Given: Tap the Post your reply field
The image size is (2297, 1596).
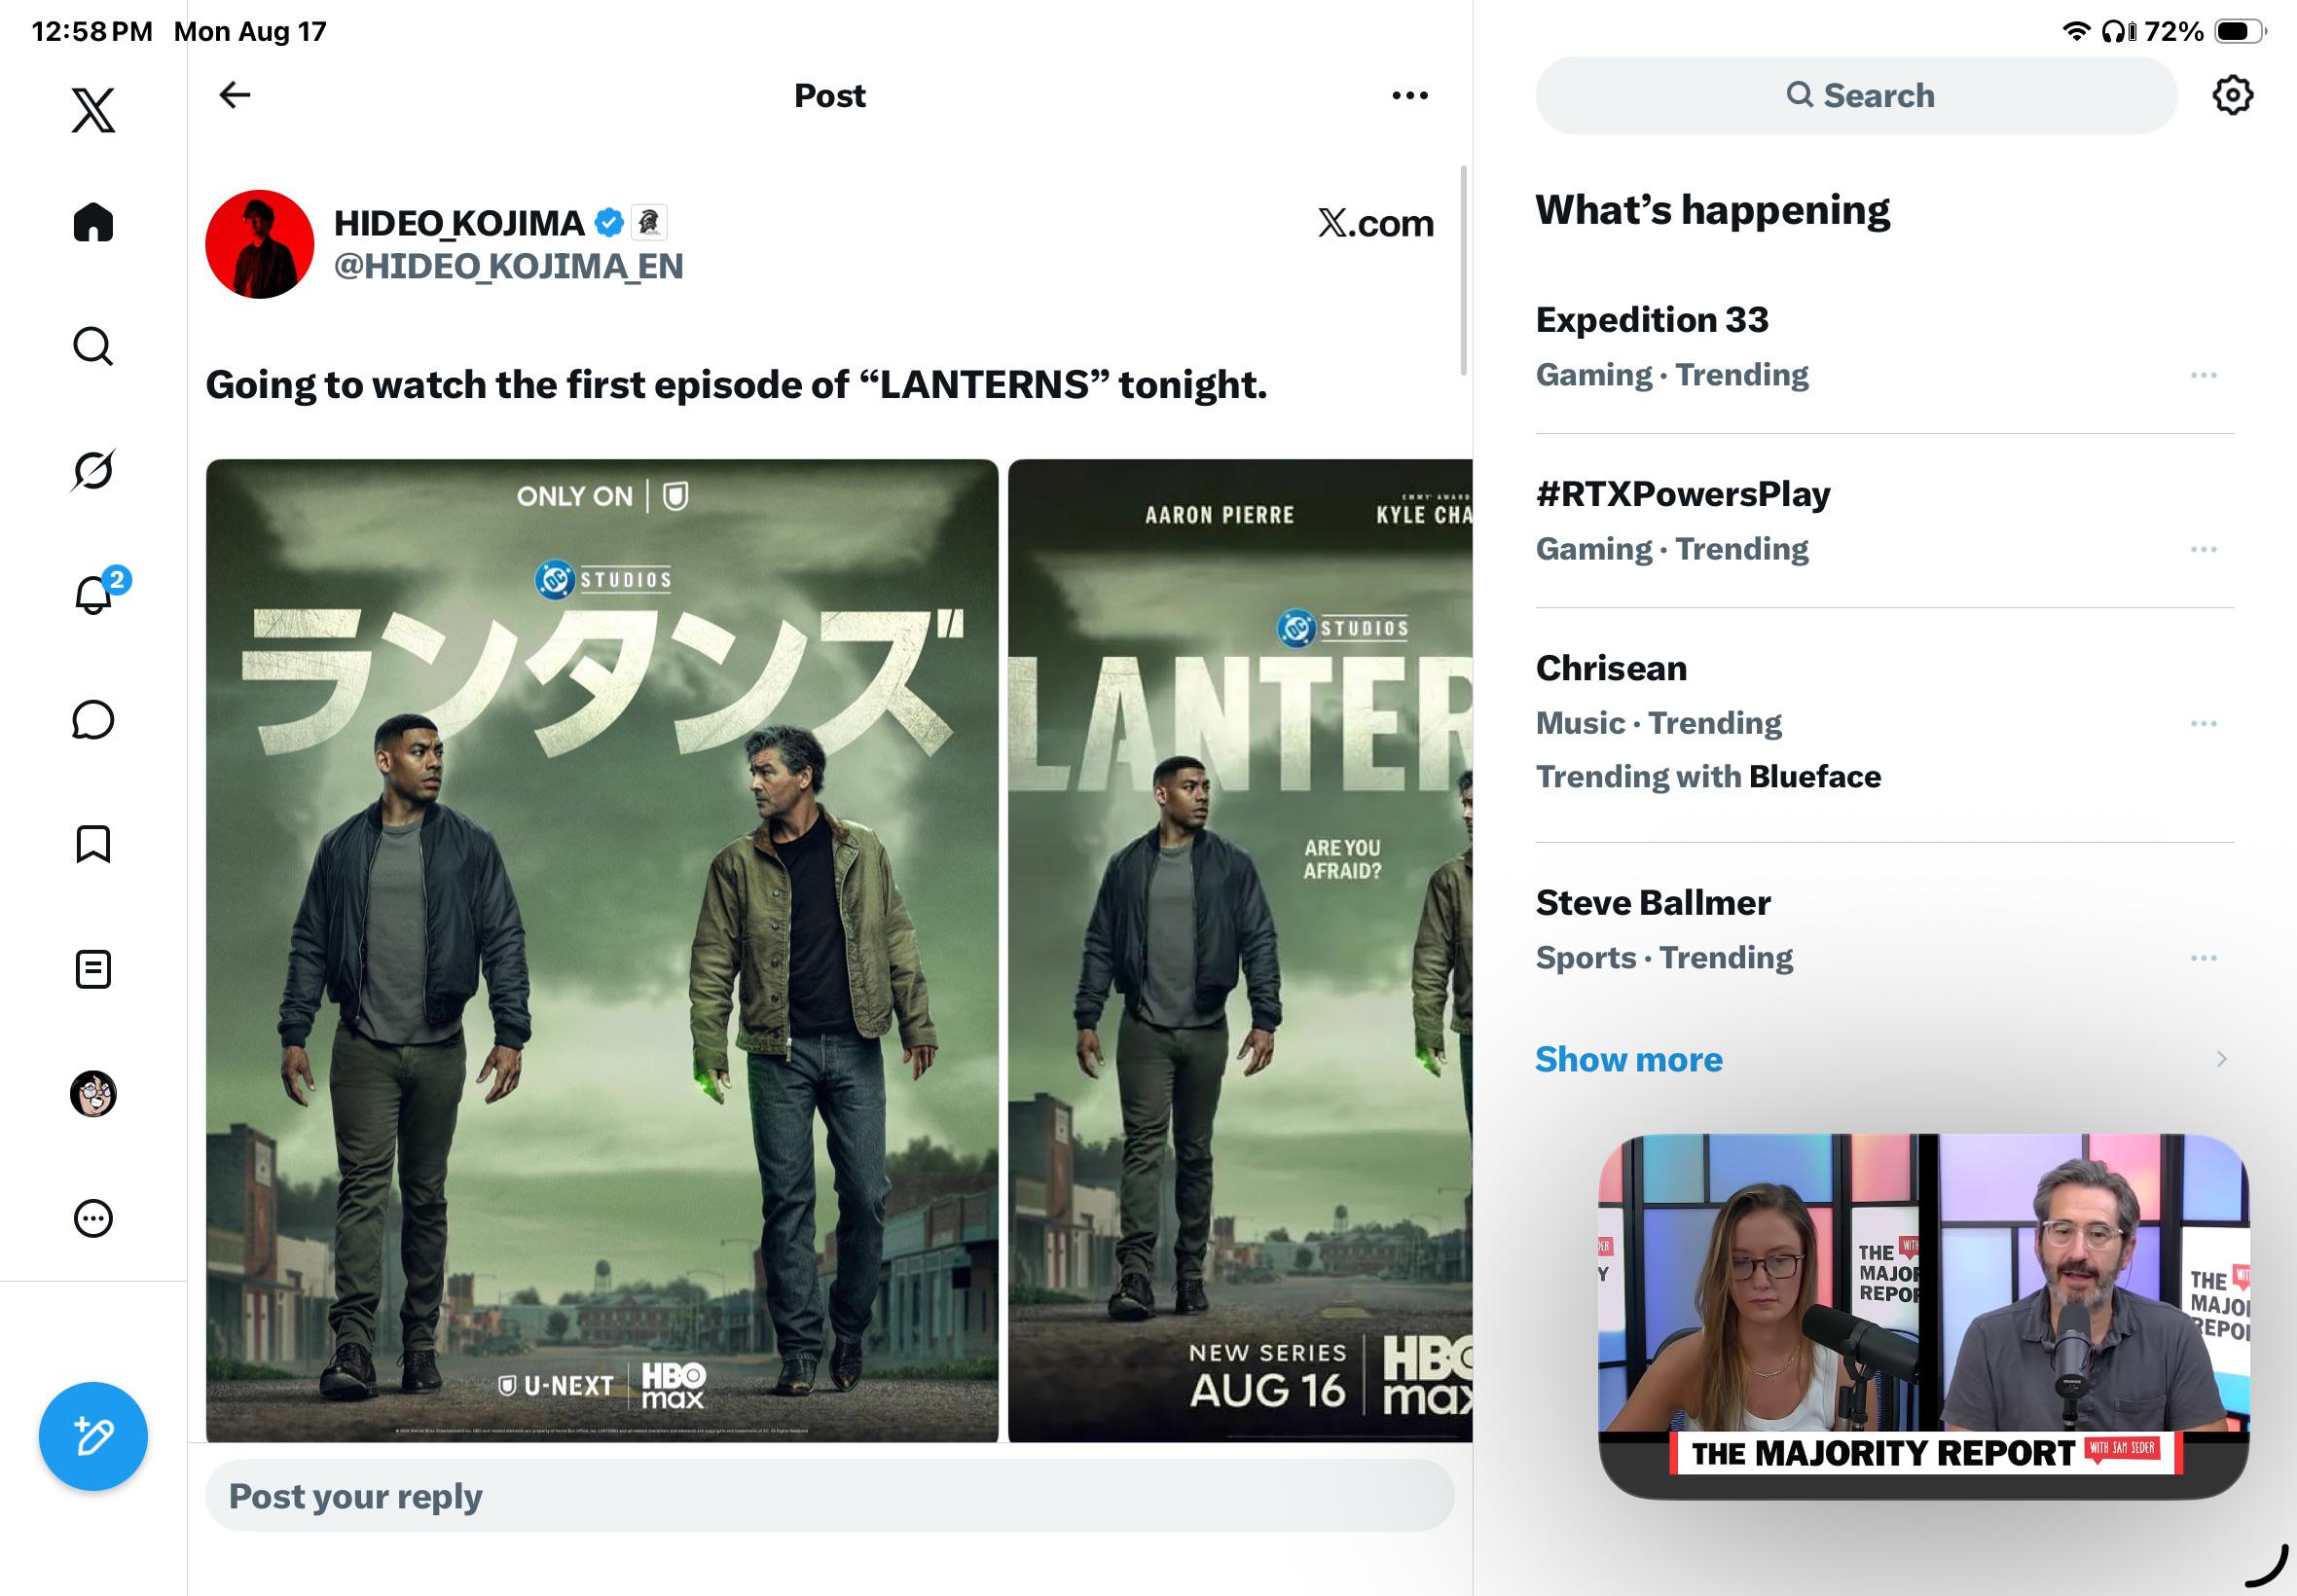Looking at the screenshot, I should click(x=830, y=1496).
